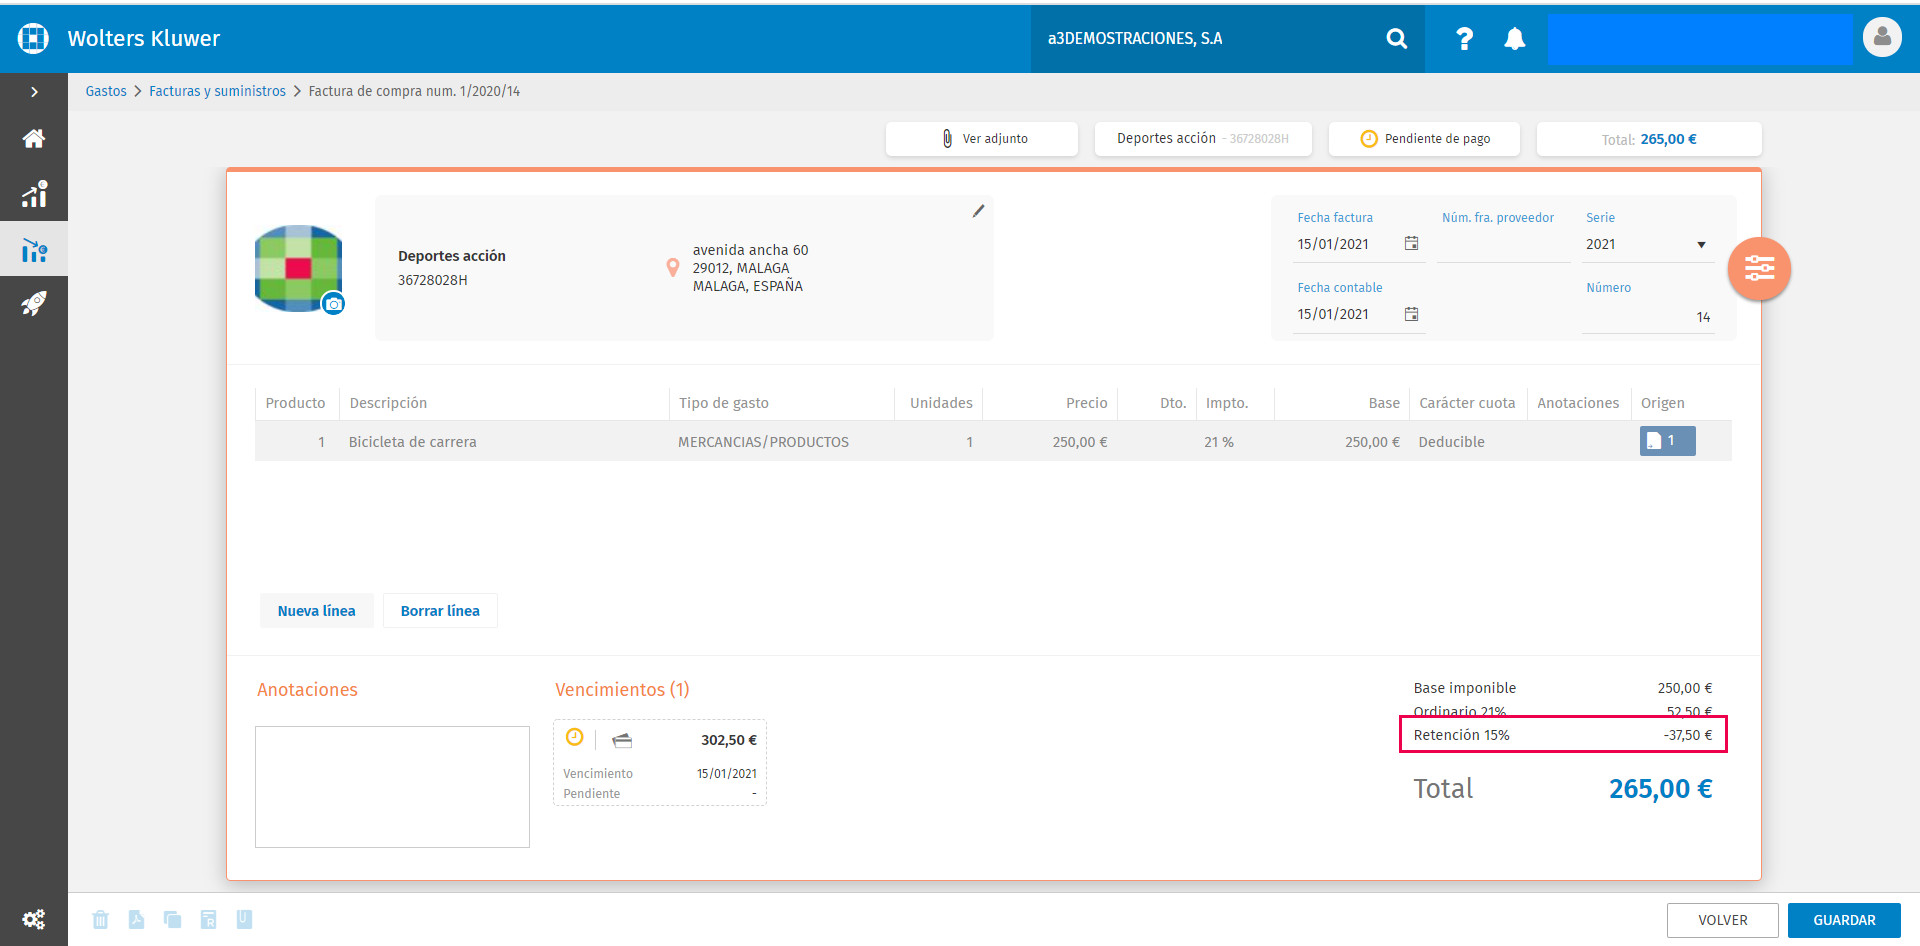Go back with VOLVER

[1722, 920]
